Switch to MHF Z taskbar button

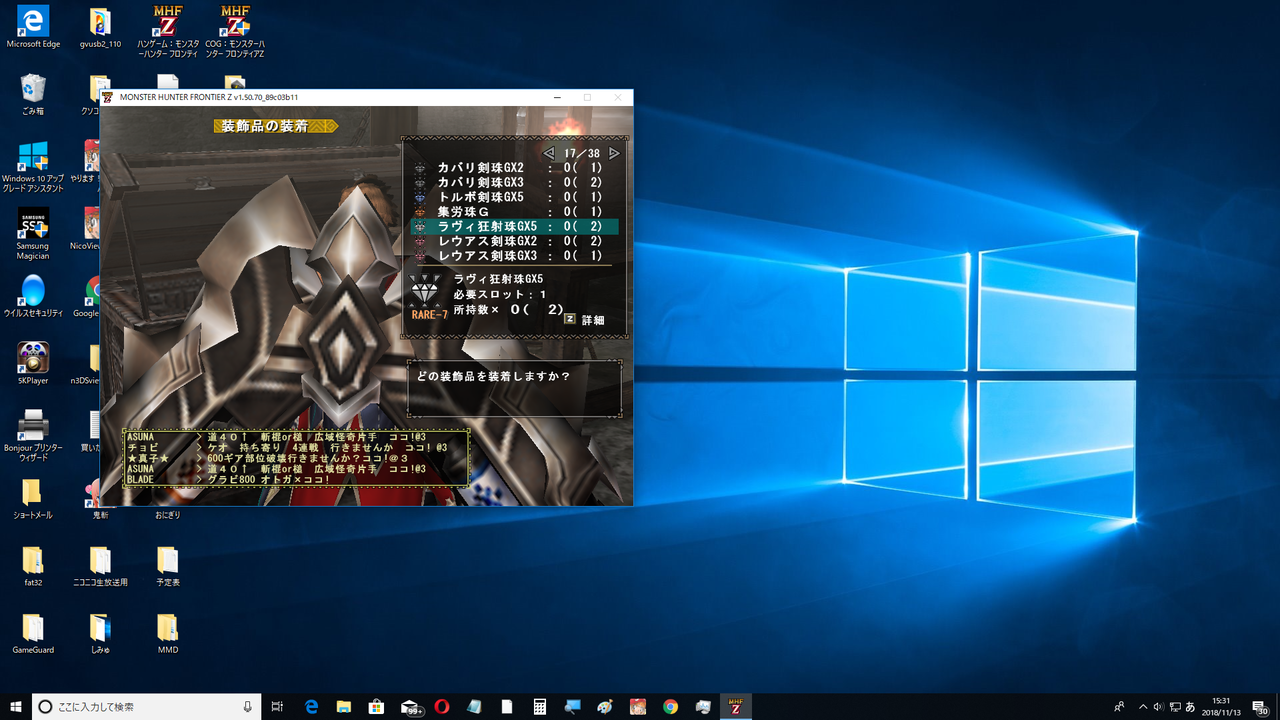pos(736,707)
